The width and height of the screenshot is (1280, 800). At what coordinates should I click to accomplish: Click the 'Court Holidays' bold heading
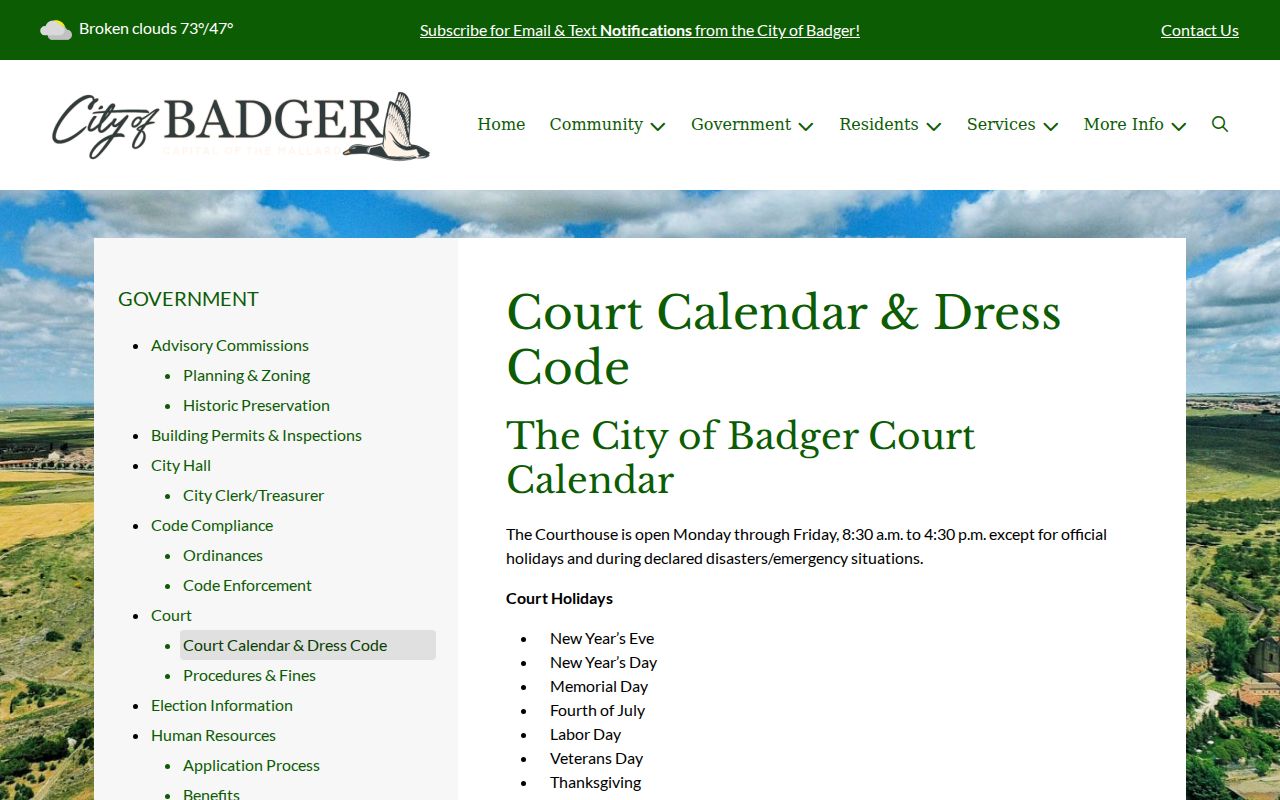coord(559,598)
